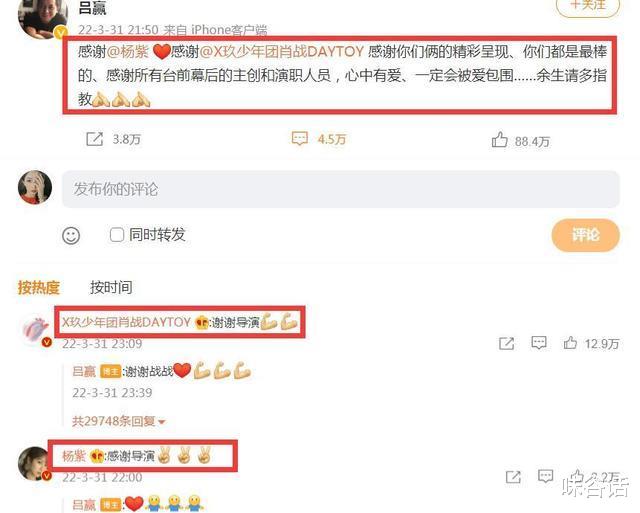Follow 吕赢 with the 关注 button

588,6
